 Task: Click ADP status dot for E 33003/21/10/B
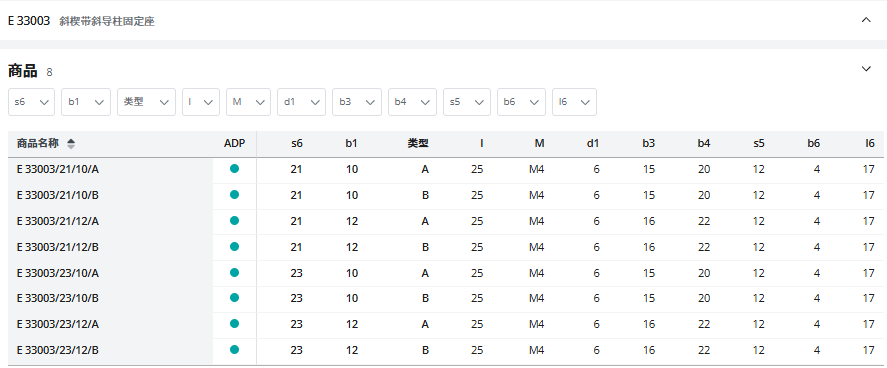235,194
